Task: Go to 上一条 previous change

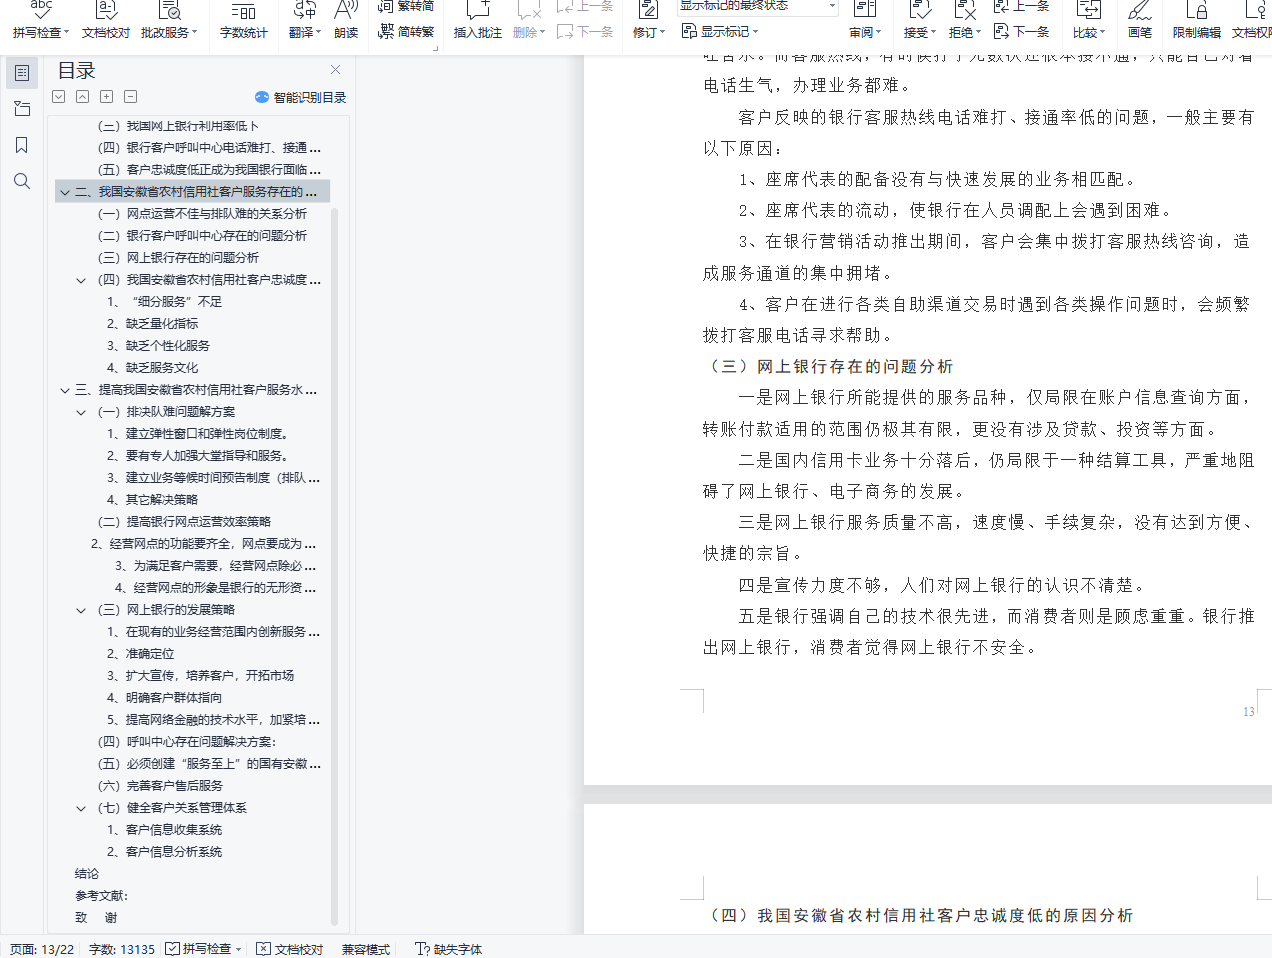Action: (x=1021, y=6)
